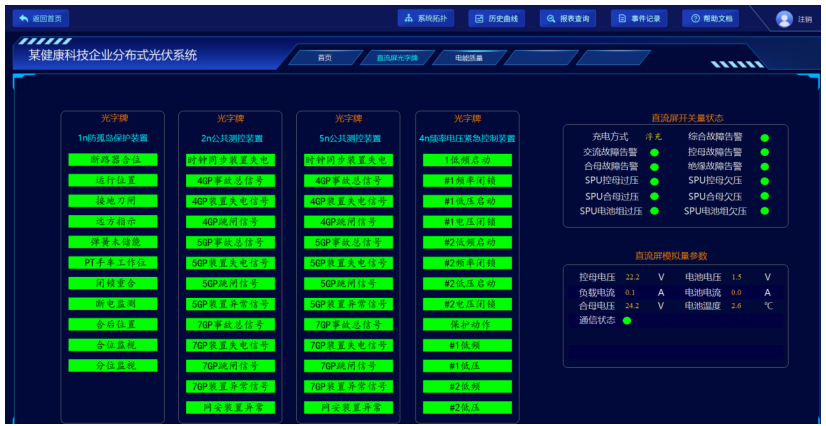Click 控母电压 value 22.2

click(632, 277)
